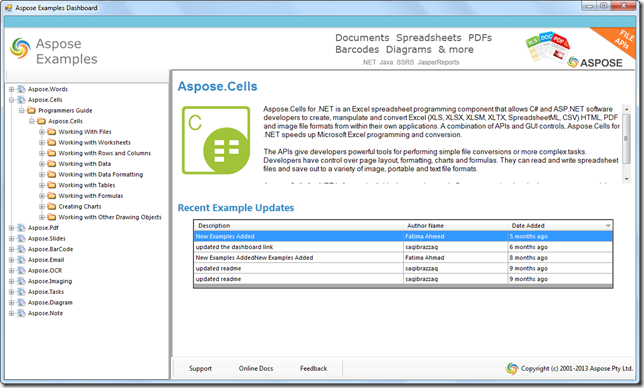This screenshot has width=644, height=388.
Task: Open the Date Added column sort arrow
Action: tap(608, 226)
